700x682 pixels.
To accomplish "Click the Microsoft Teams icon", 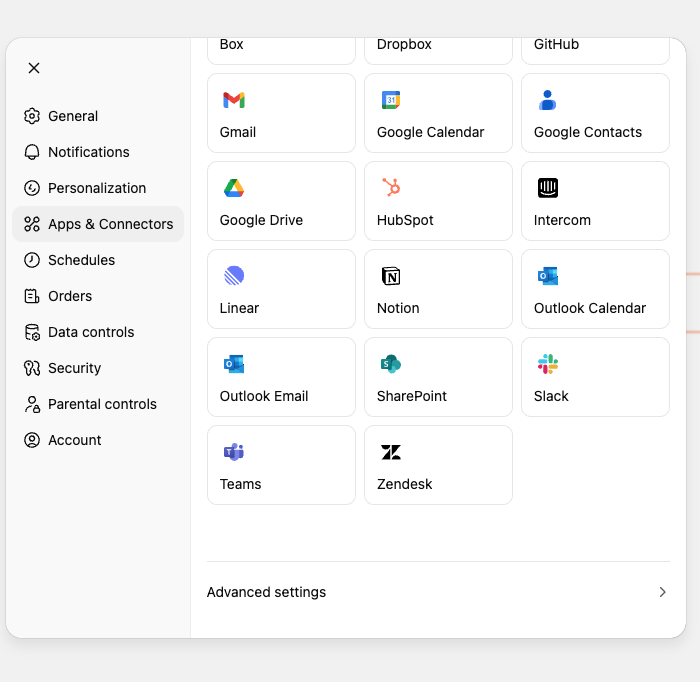I will (234, 452).
